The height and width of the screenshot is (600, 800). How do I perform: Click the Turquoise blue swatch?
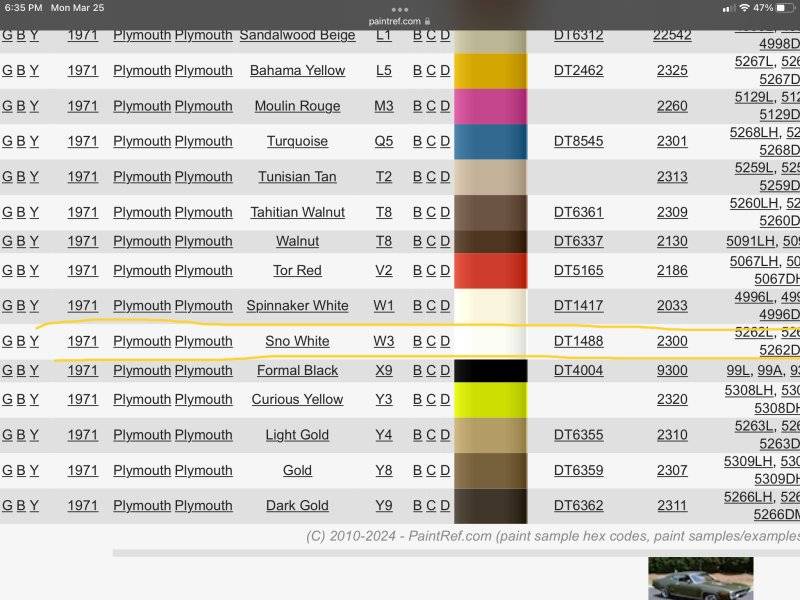tap(490, 141)
